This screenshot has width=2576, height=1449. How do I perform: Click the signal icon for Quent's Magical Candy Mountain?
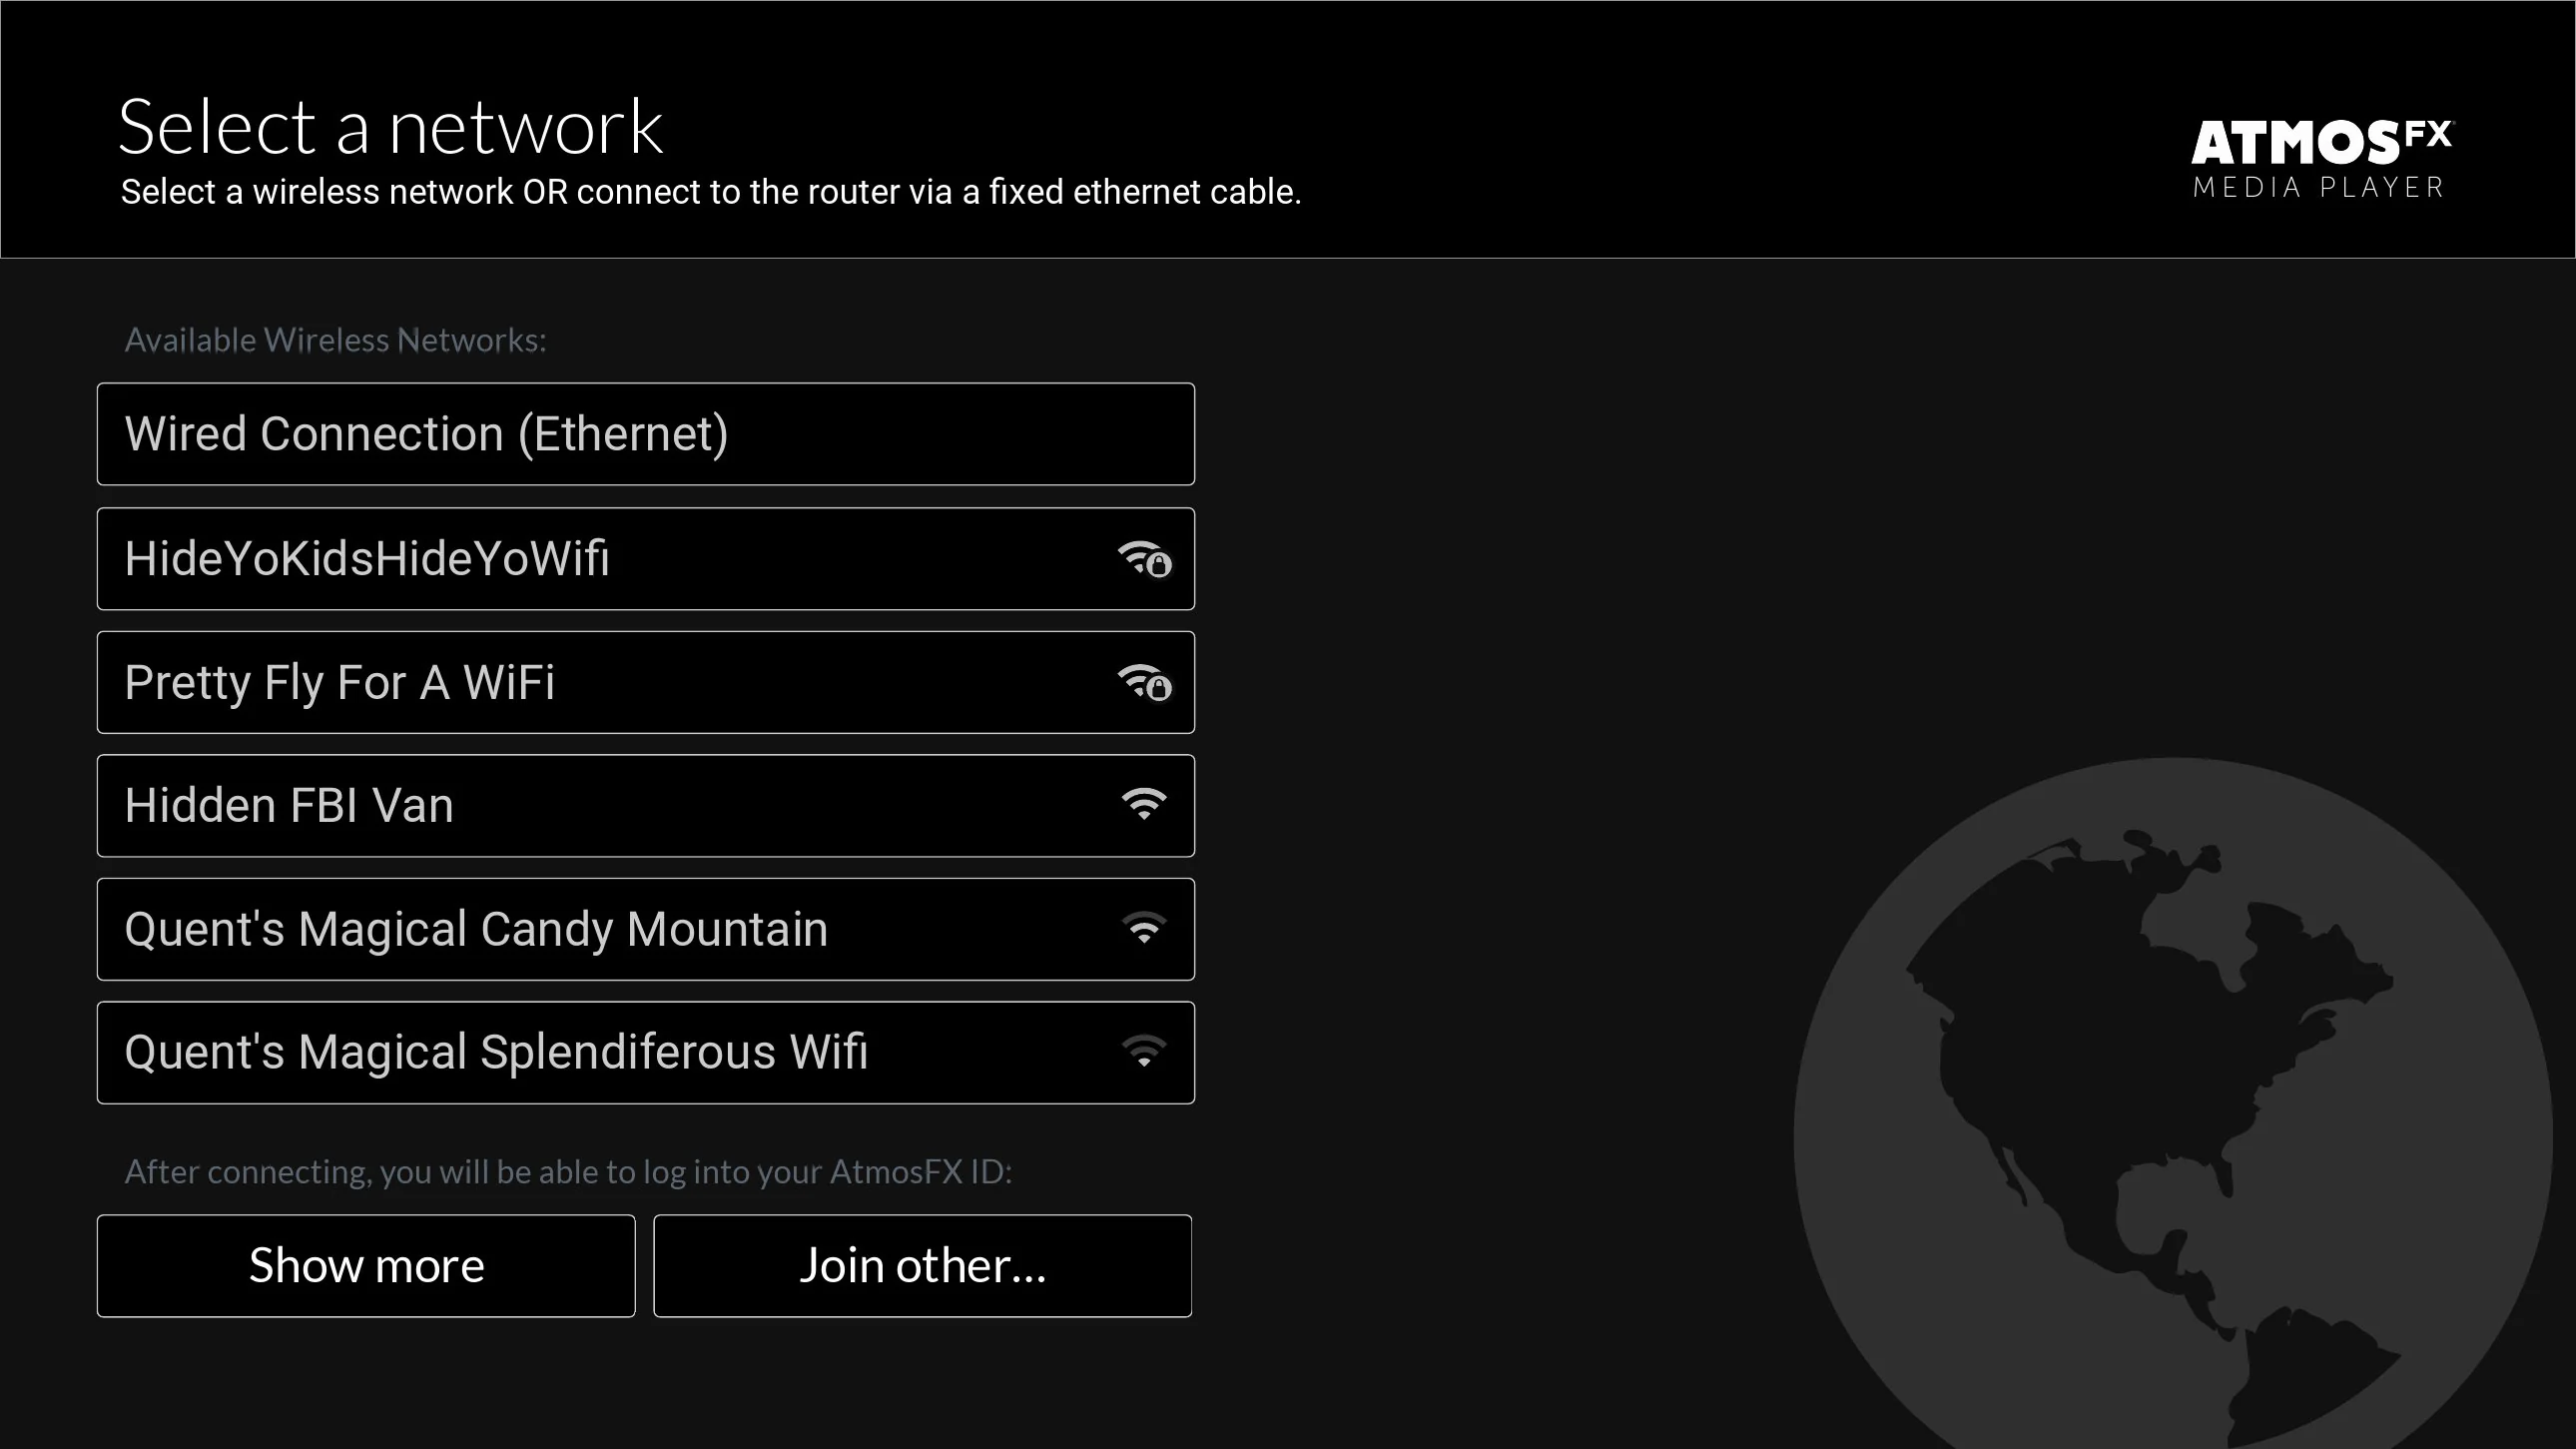coord(1144,929)
